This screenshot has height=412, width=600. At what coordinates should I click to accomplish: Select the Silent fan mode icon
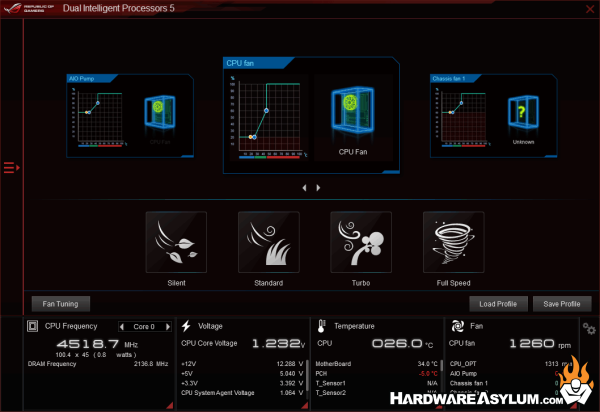[176, 242]
